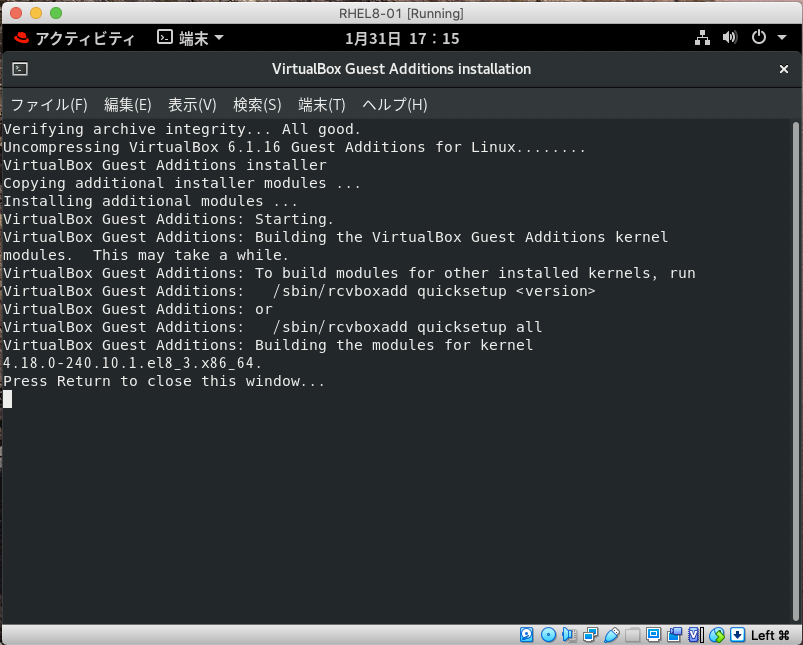The height and width of the screenshot is (645, 803).
Task: Click the terminal cursor at the prompt
Action: (x=7, y=399)
